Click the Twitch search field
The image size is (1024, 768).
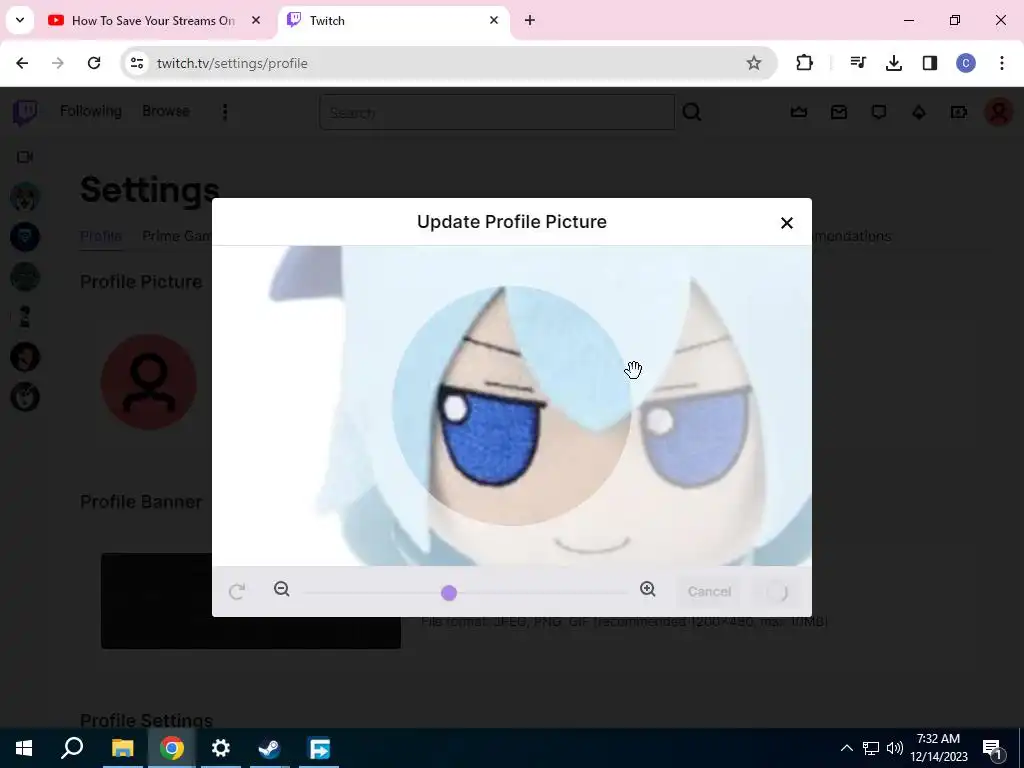point(497,112)
